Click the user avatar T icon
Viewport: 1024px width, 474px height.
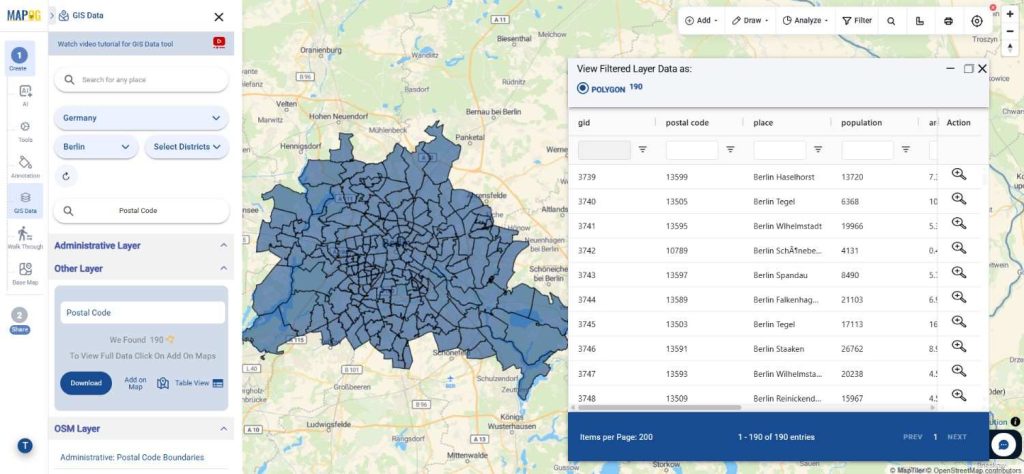coord(25,446)
